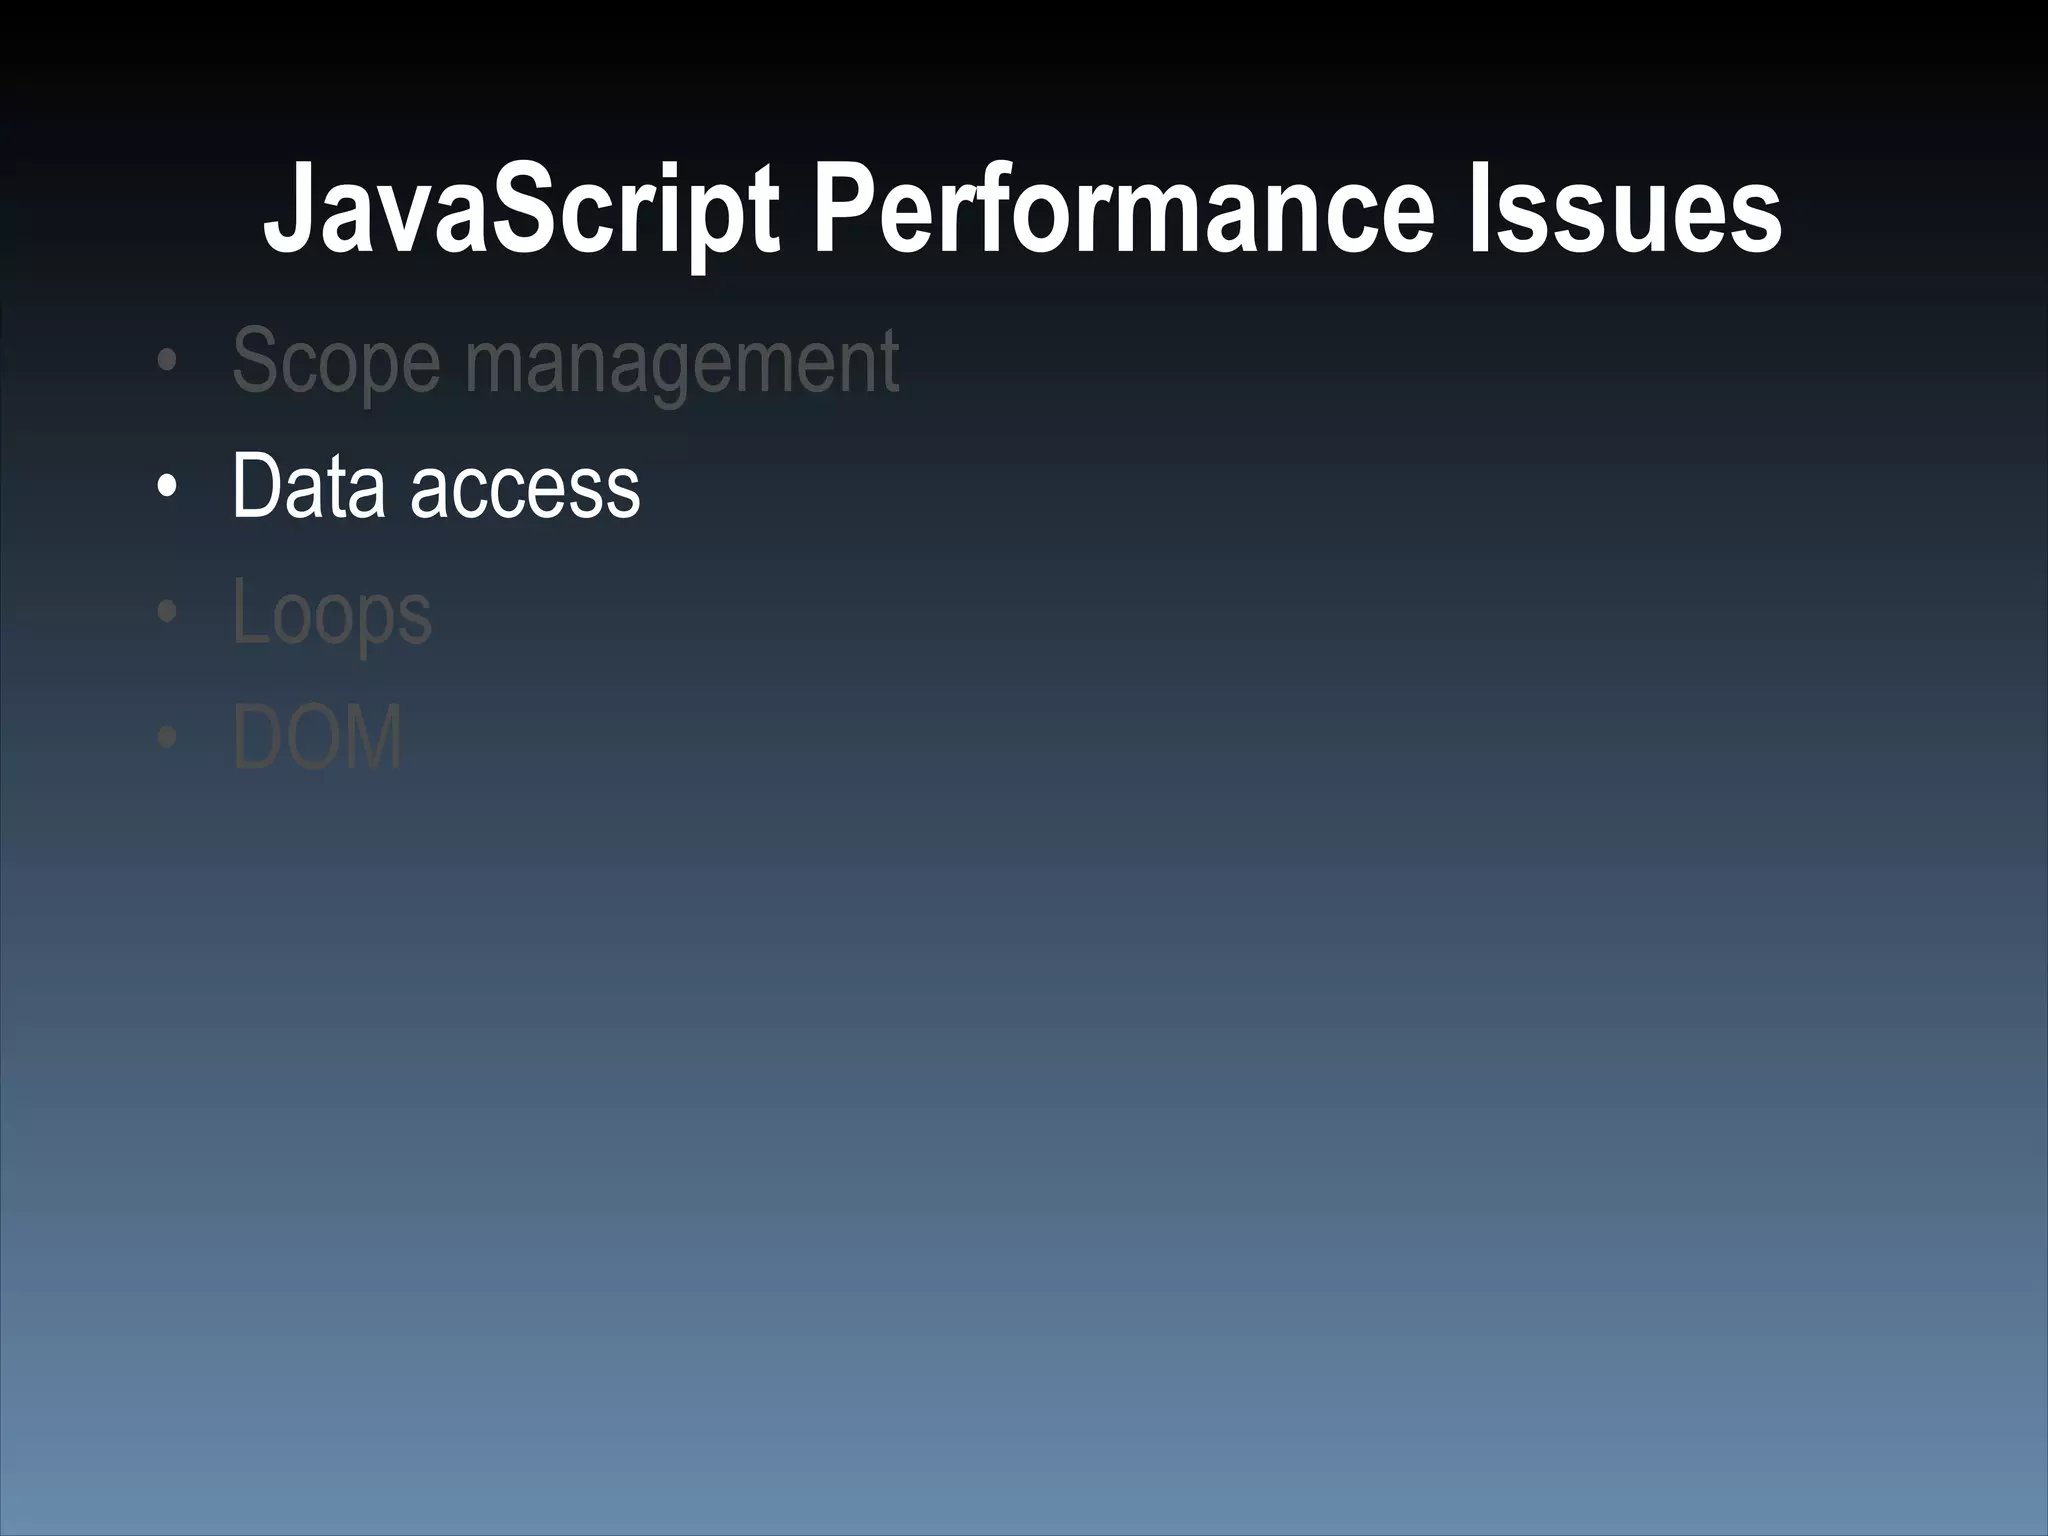Viewport: 2048px width, 1536px height.
Task: Click the dimmed "Loops" bullet text
Action: (x=332, y=613)
